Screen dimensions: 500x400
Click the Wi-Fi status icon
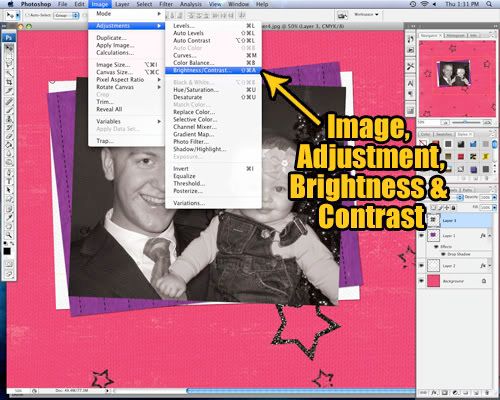tap(424, 4)
